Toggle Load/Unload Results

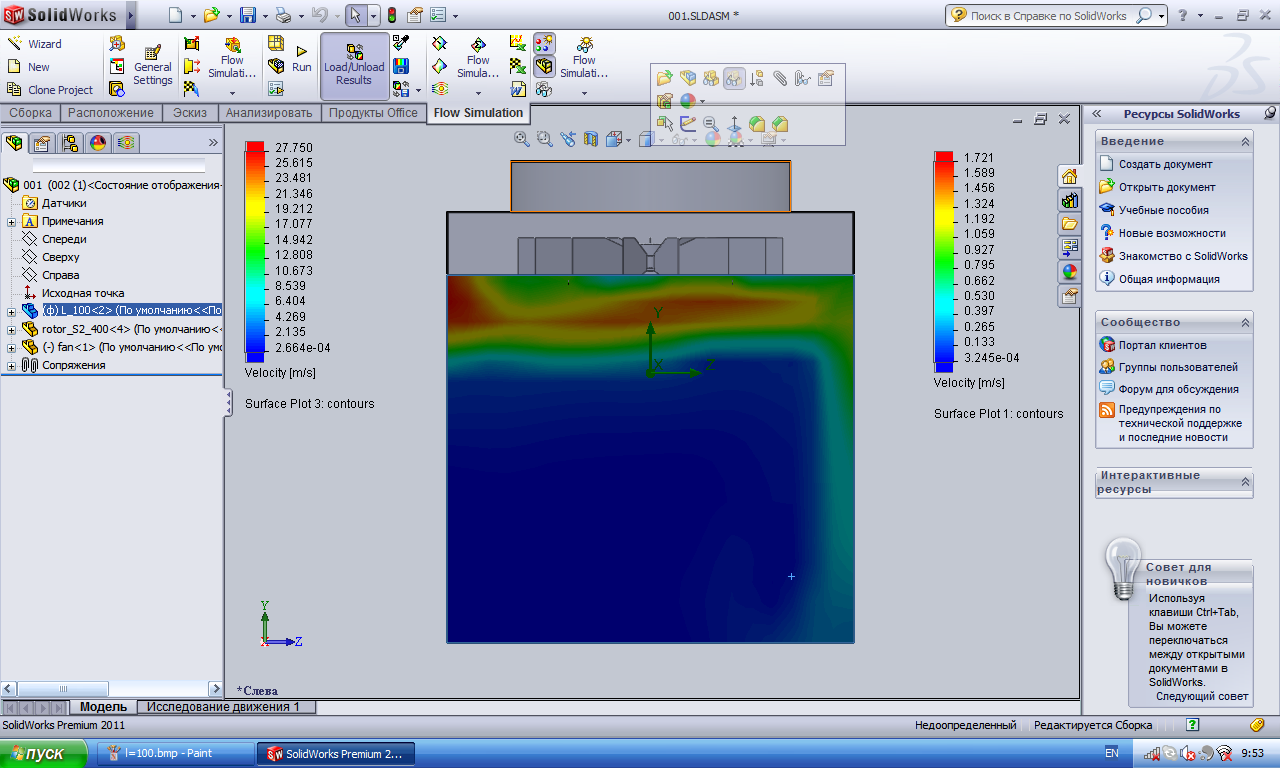pyautogui.click(x=354, y=66)
